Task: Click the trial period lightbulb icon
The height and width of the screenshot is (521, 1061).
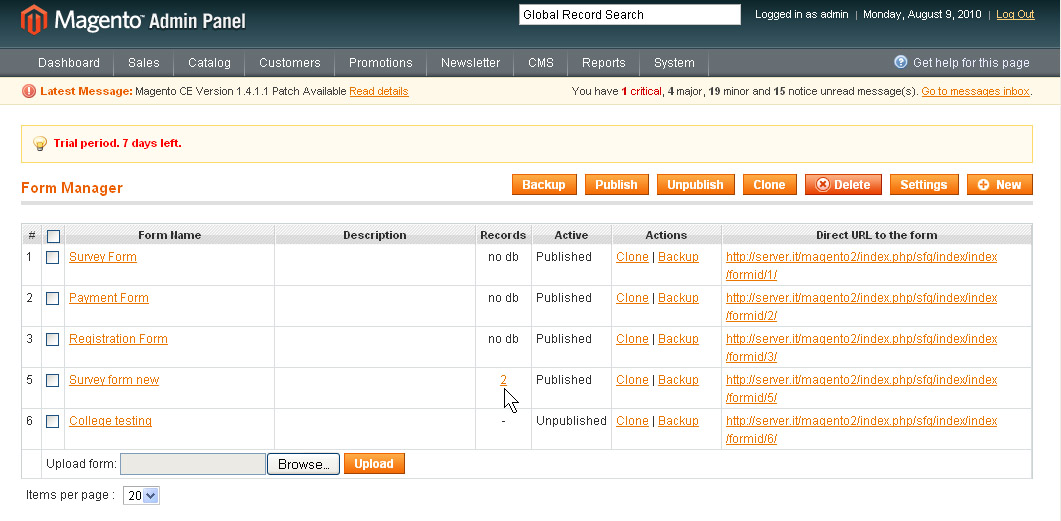Action: pos(40,143)
